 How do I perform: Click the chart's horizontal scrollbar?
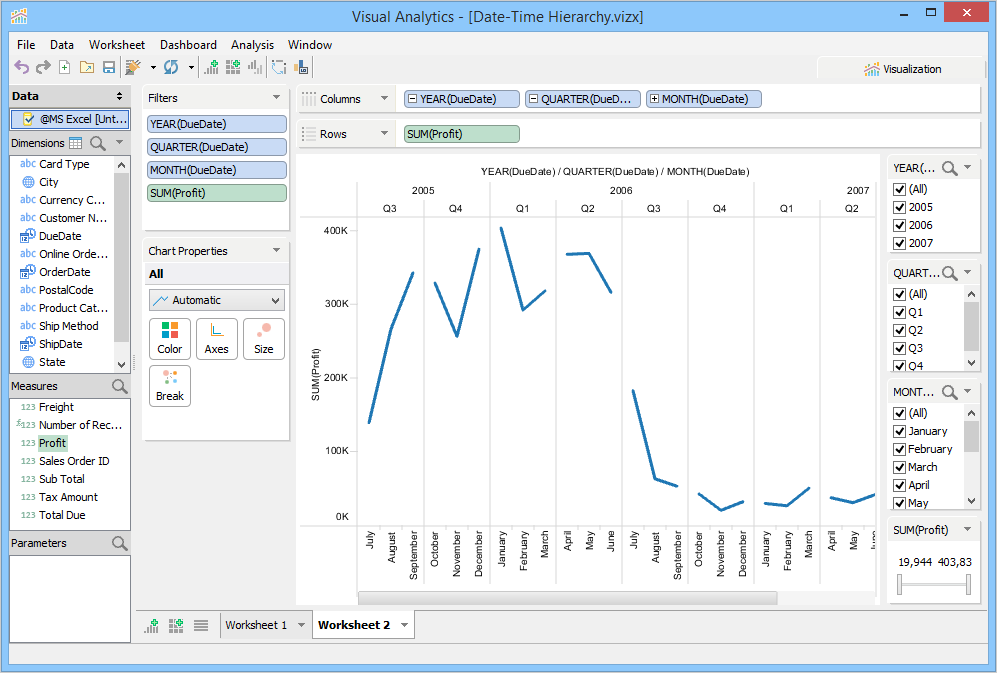click(x=567, y=598)
